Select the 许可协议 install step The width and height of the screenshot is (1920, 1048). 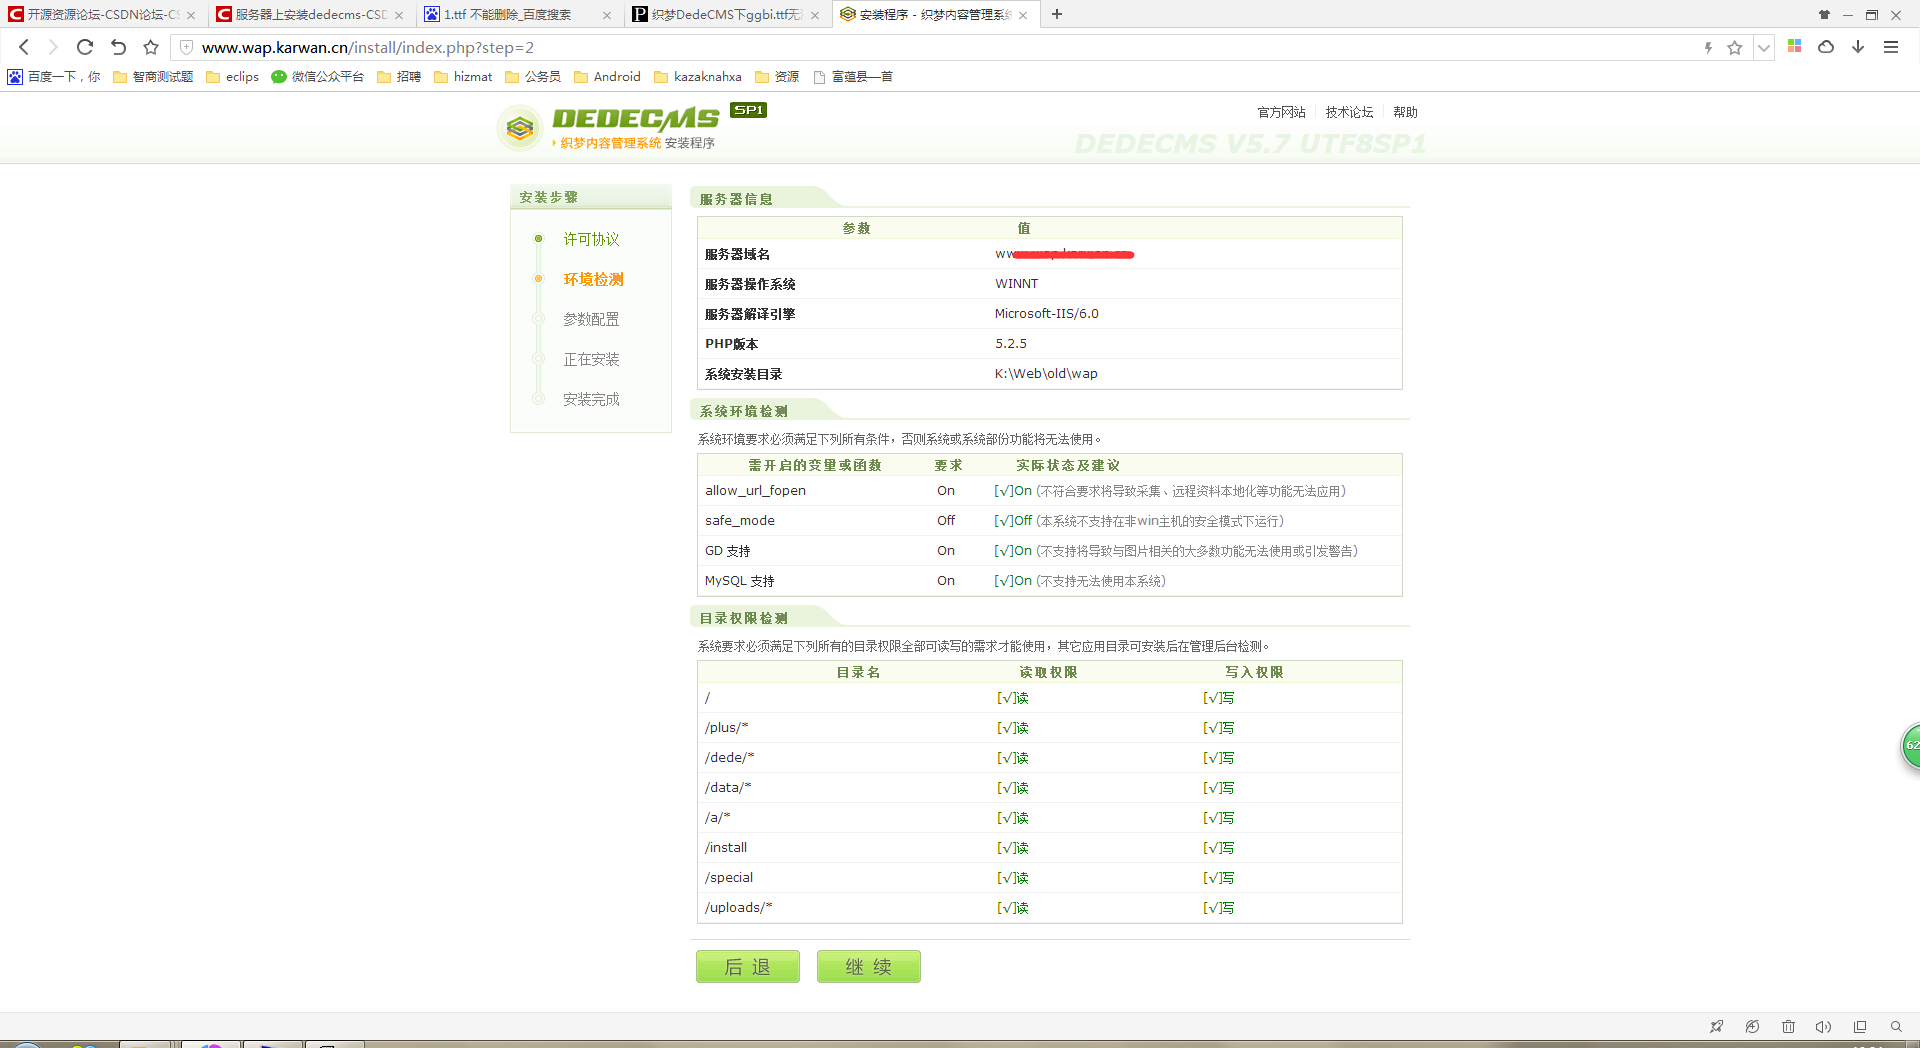[591, 239]
